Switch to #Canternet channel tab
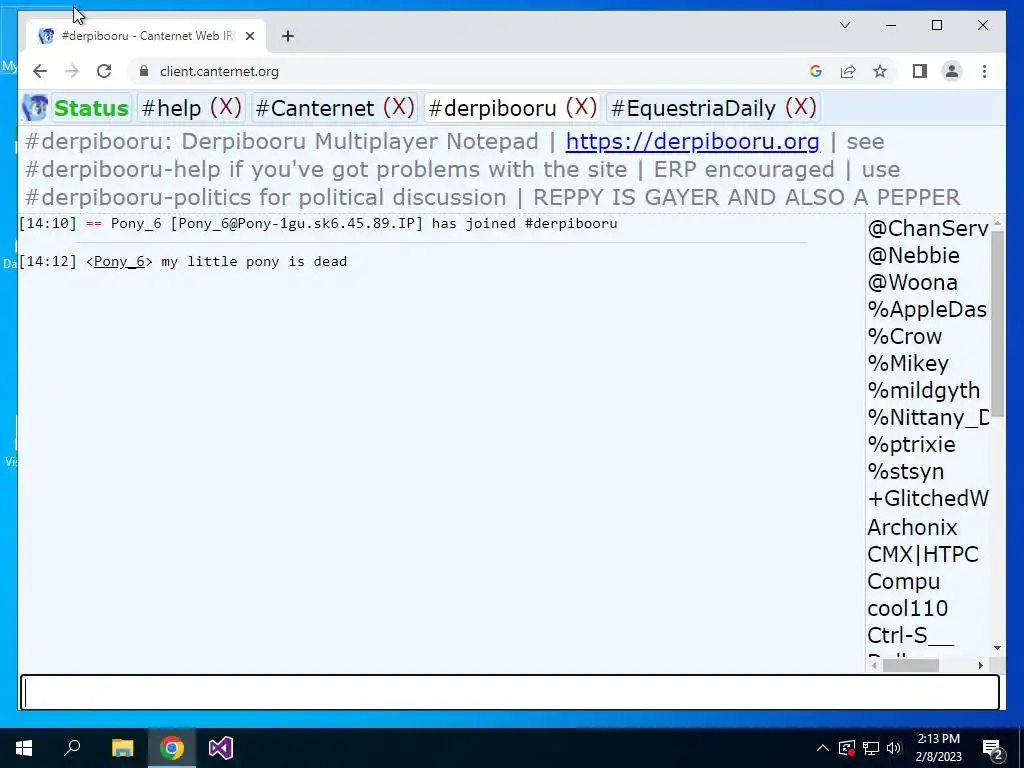The image size is (1024, 768). (x=315, y=108)
